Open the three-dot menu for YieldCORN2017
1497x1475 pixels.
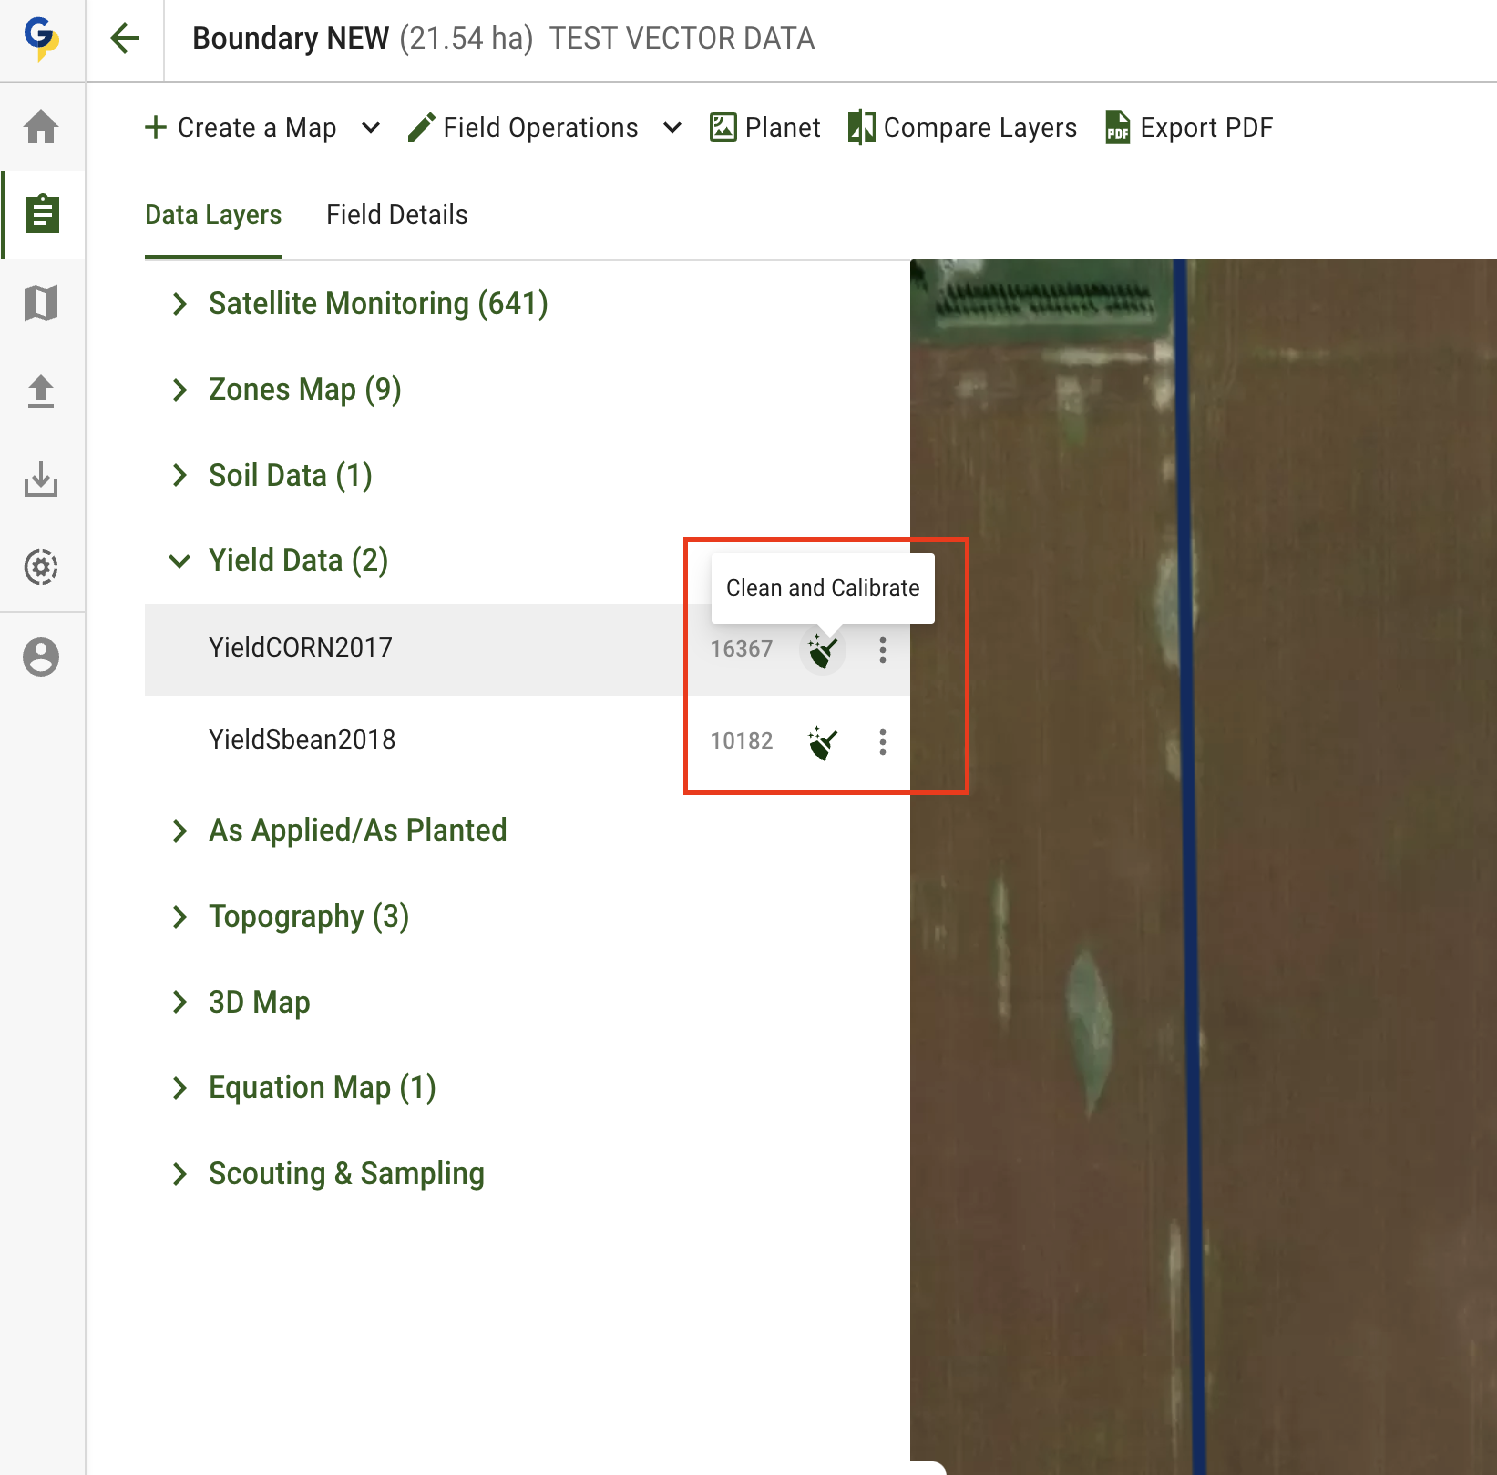tap(882, 650)
